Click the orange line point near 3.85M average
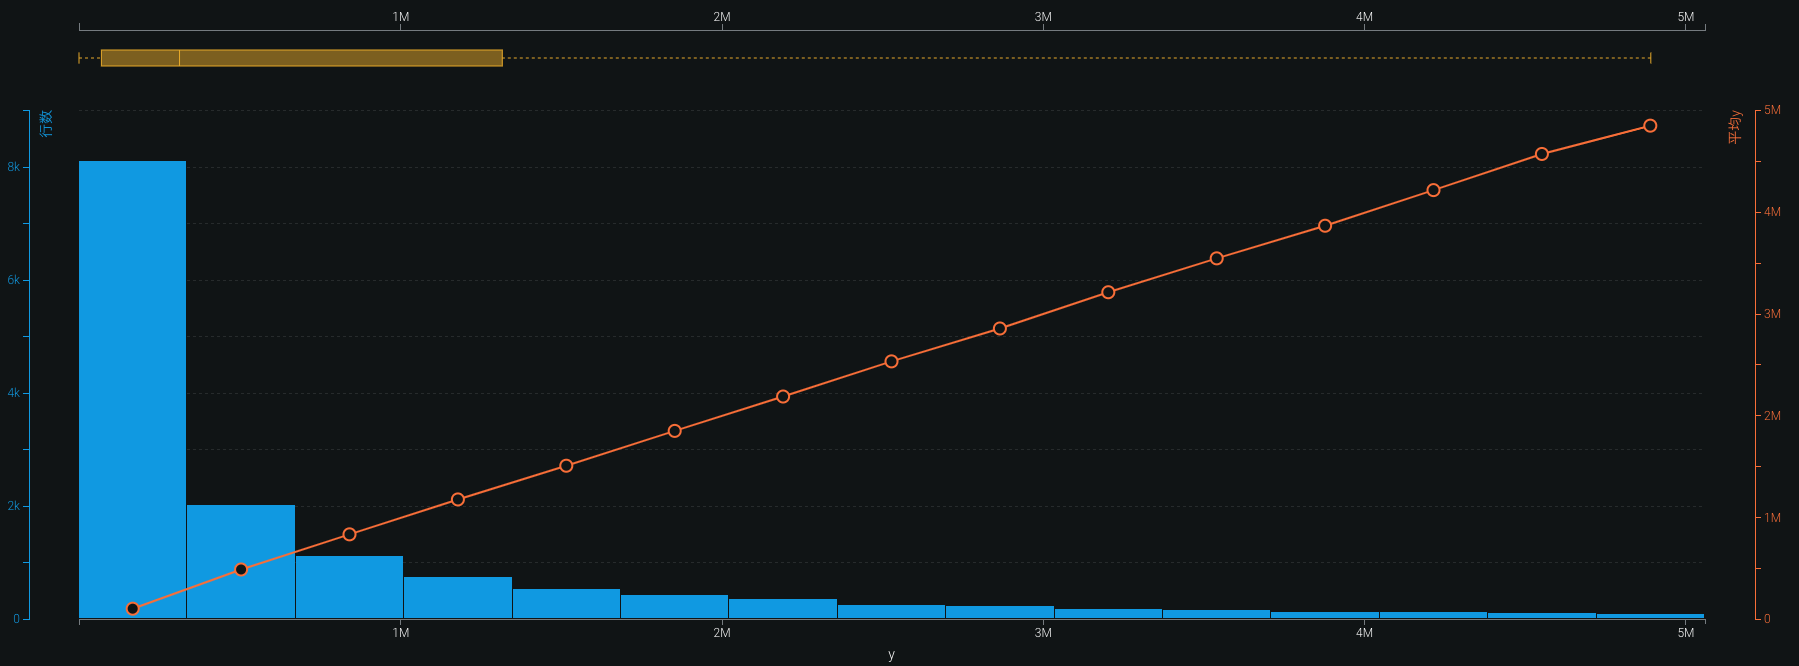Viewport: 1799px width, 666px height. pos(1325,226)
